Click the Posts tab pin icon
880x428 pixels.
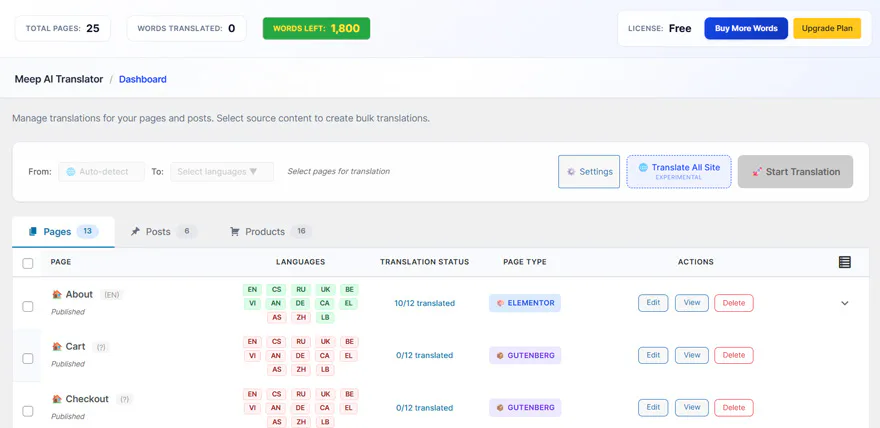(135, 232)
